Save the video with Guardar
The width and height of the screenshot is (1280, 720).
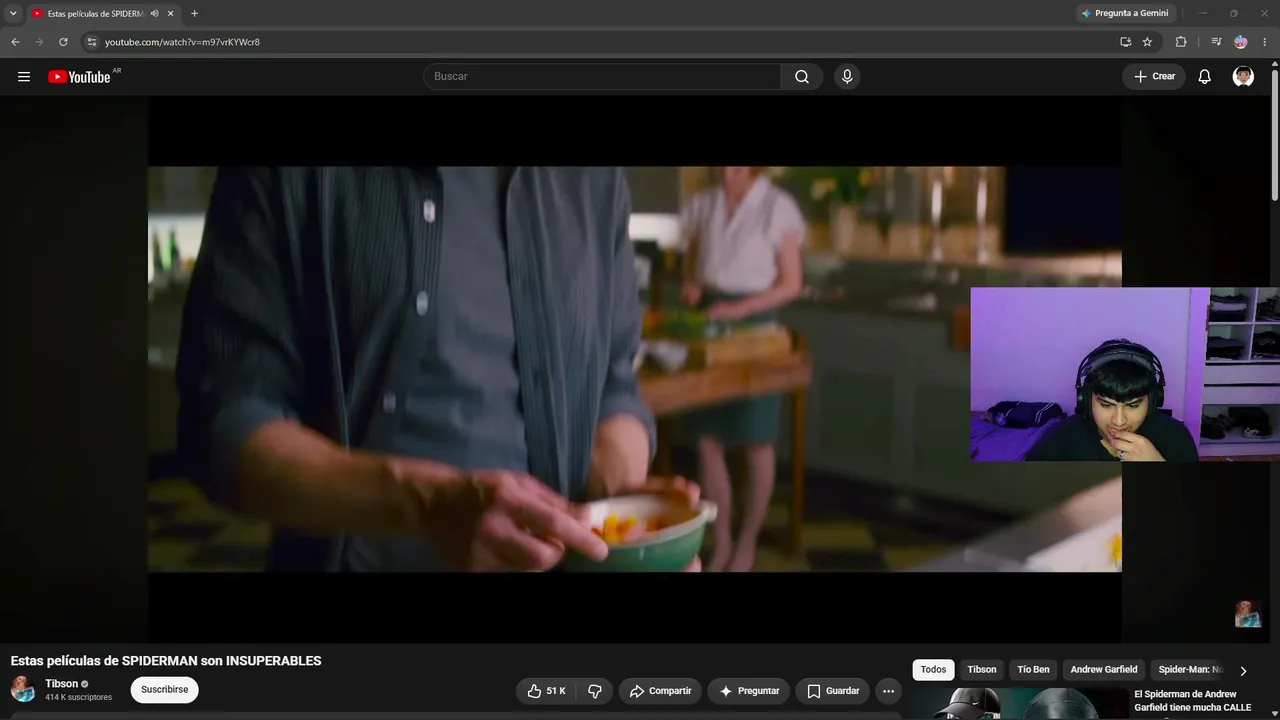pyautogui.click(x=833, y=691)
